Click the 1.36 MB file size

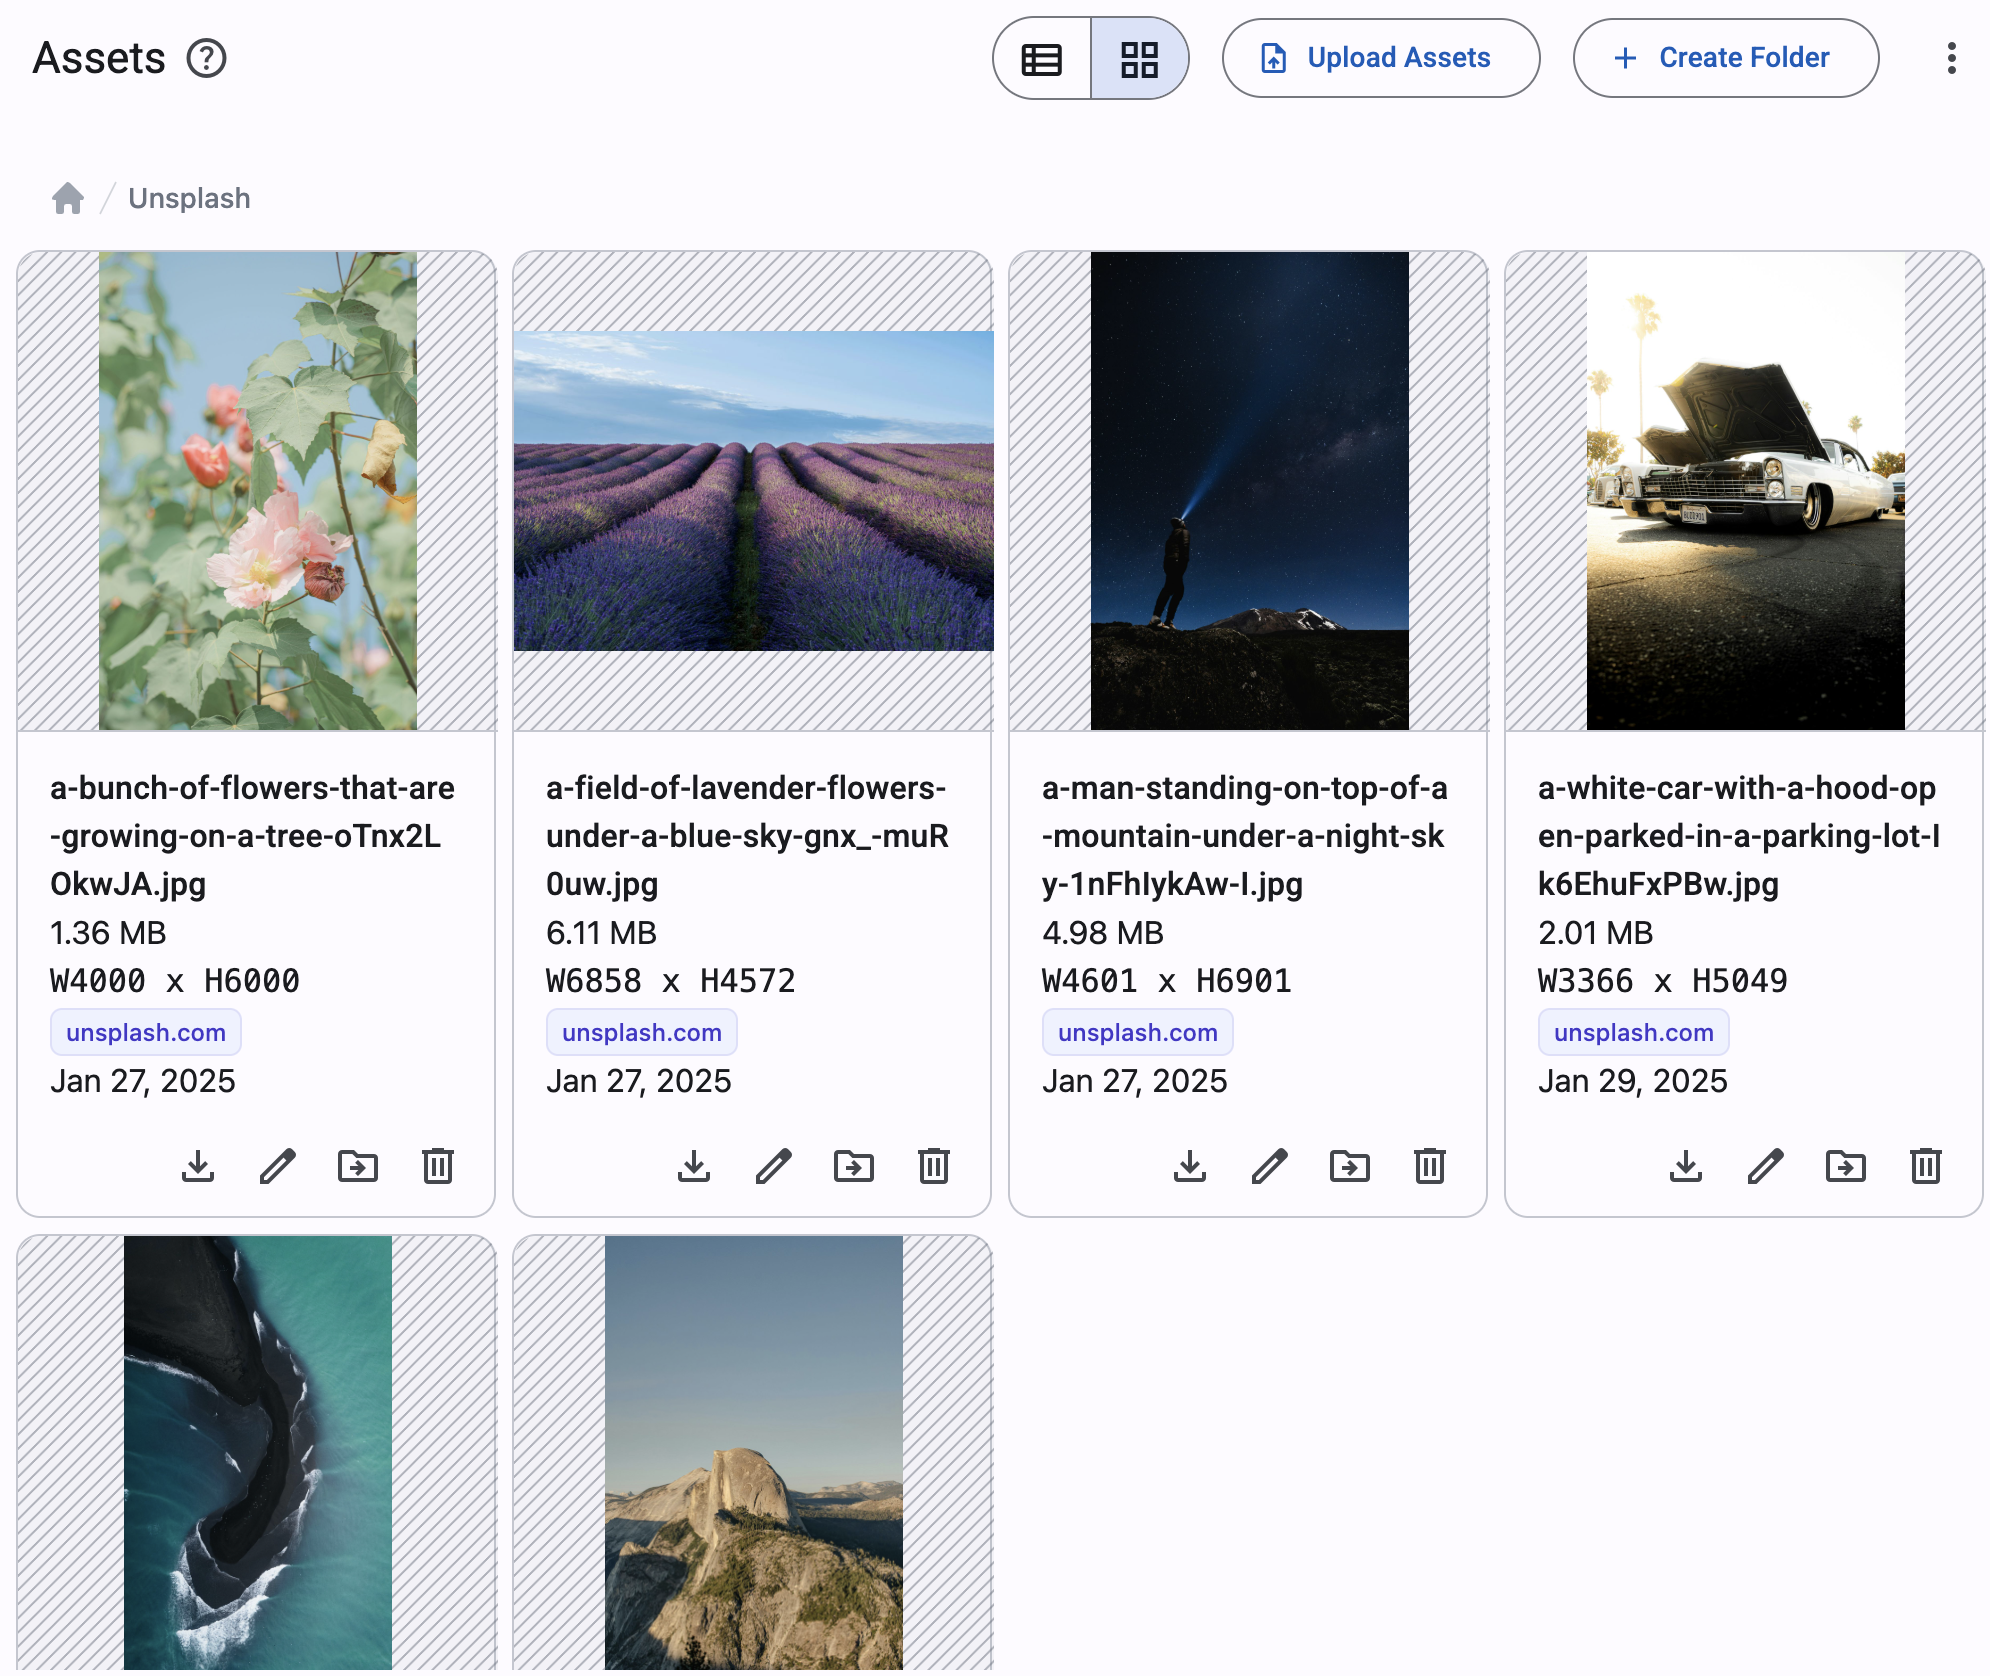click(108, 933)
